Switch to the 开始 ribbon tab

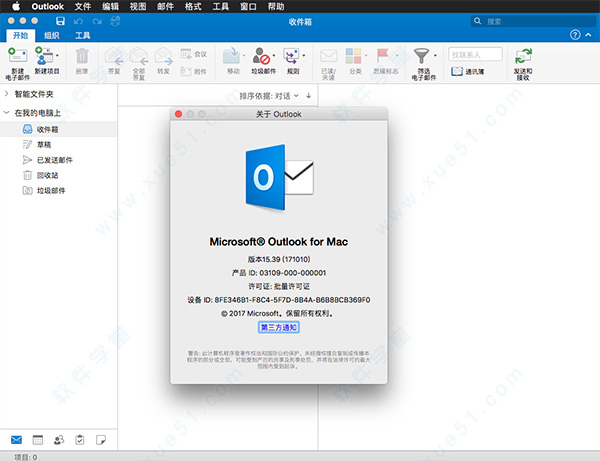tap(21, 36)
